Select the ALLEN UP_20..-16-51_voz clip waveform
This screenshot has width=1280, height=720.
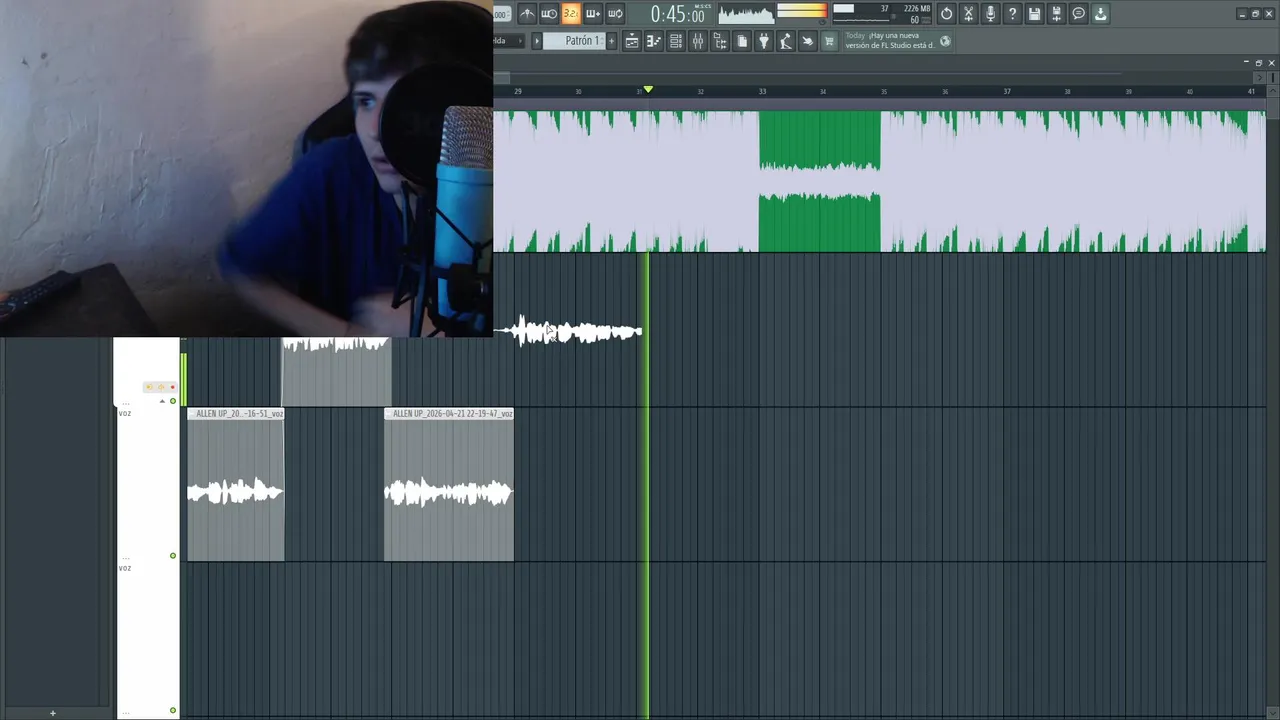pos(236,491)
